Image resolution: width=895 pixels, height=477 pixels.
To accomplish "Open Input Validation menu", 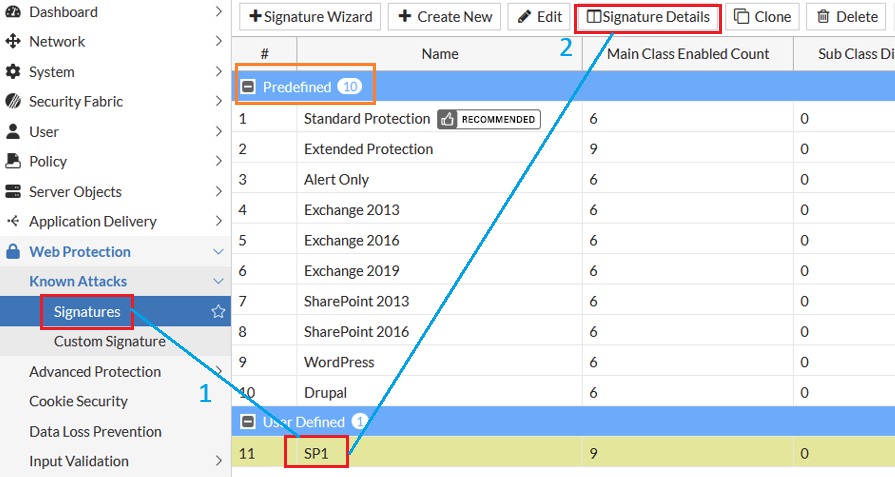I will [x=79, y=461].
